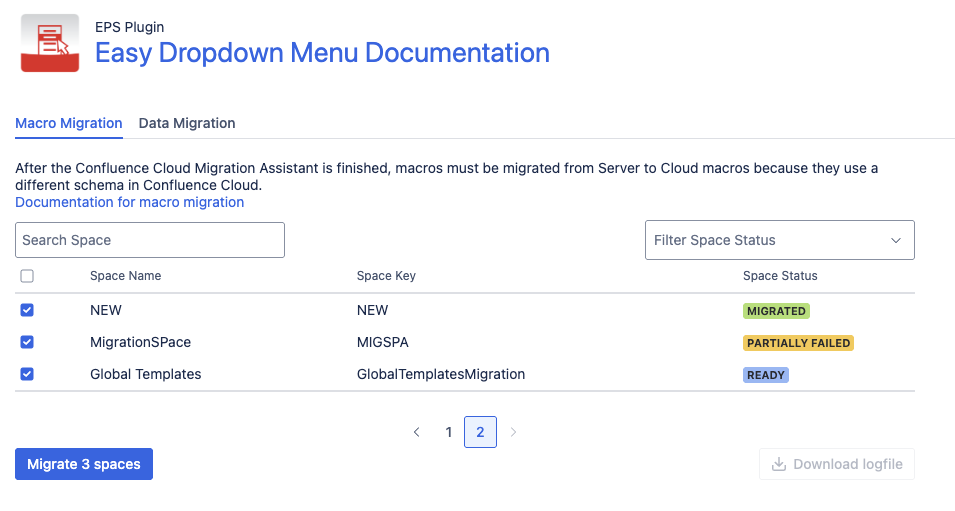Click the EPS Plugin label text

point(130,27)
